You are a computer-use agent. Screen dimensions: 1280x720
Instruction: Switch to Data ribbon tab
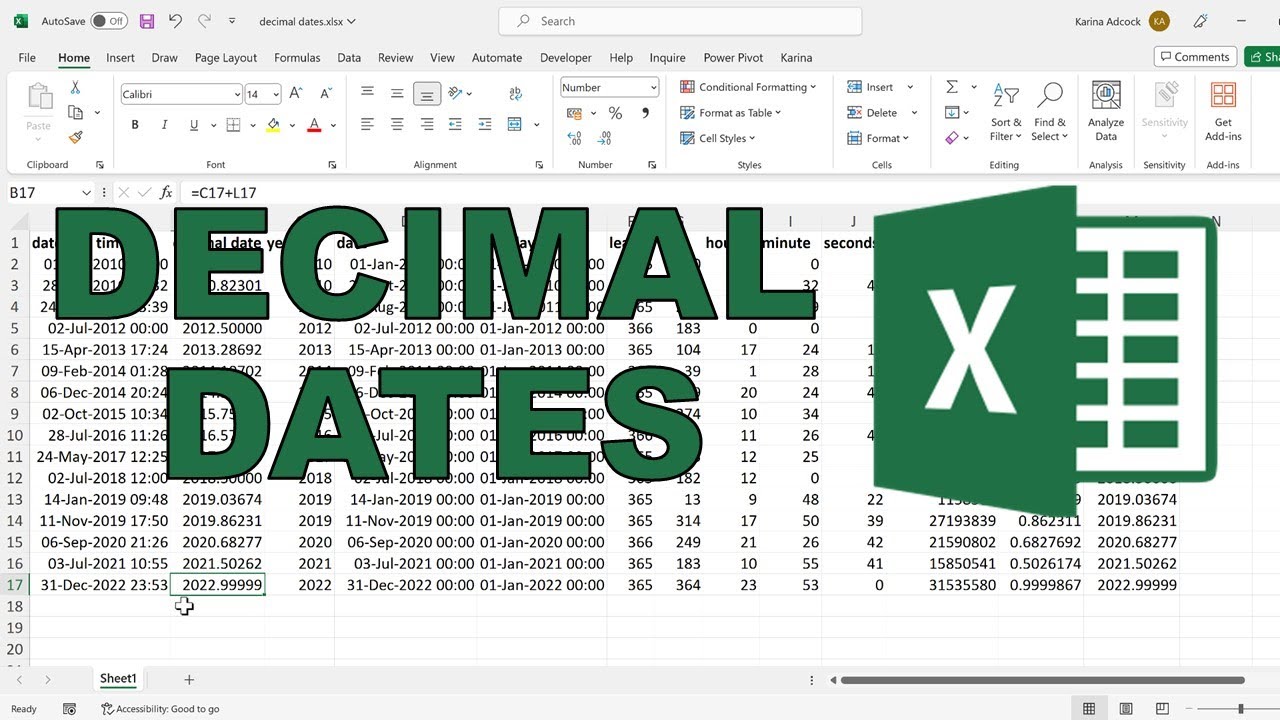pos(349,58)
